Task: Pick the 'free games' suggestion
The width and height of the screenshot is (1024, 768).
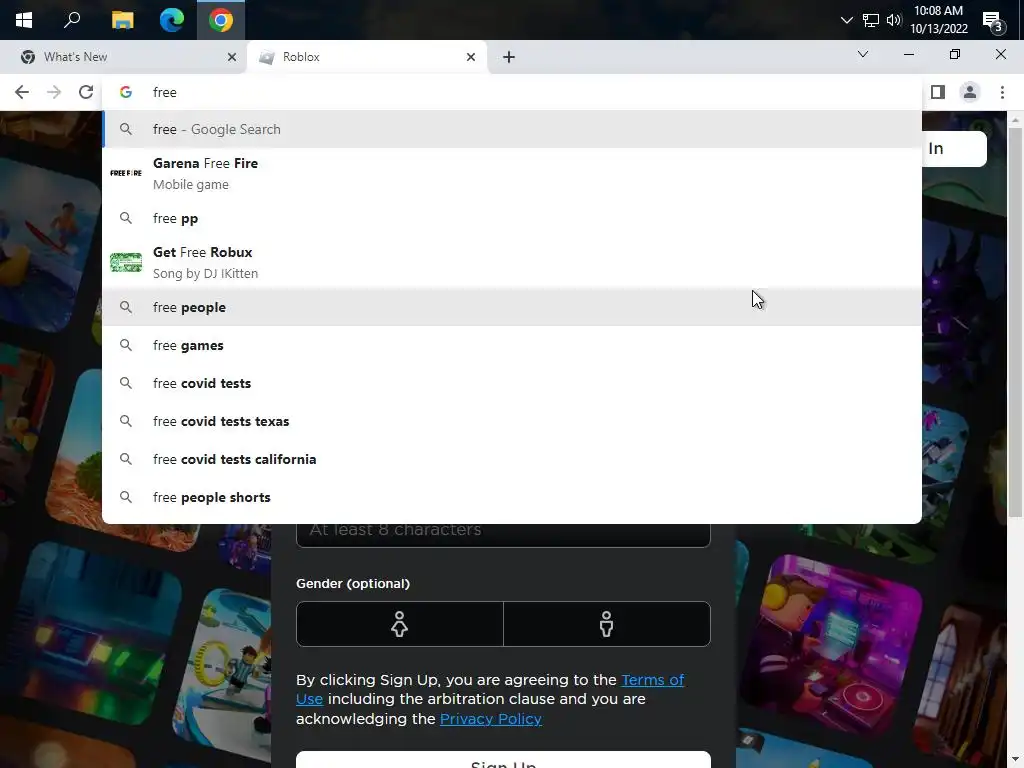Action: [512, 345]
